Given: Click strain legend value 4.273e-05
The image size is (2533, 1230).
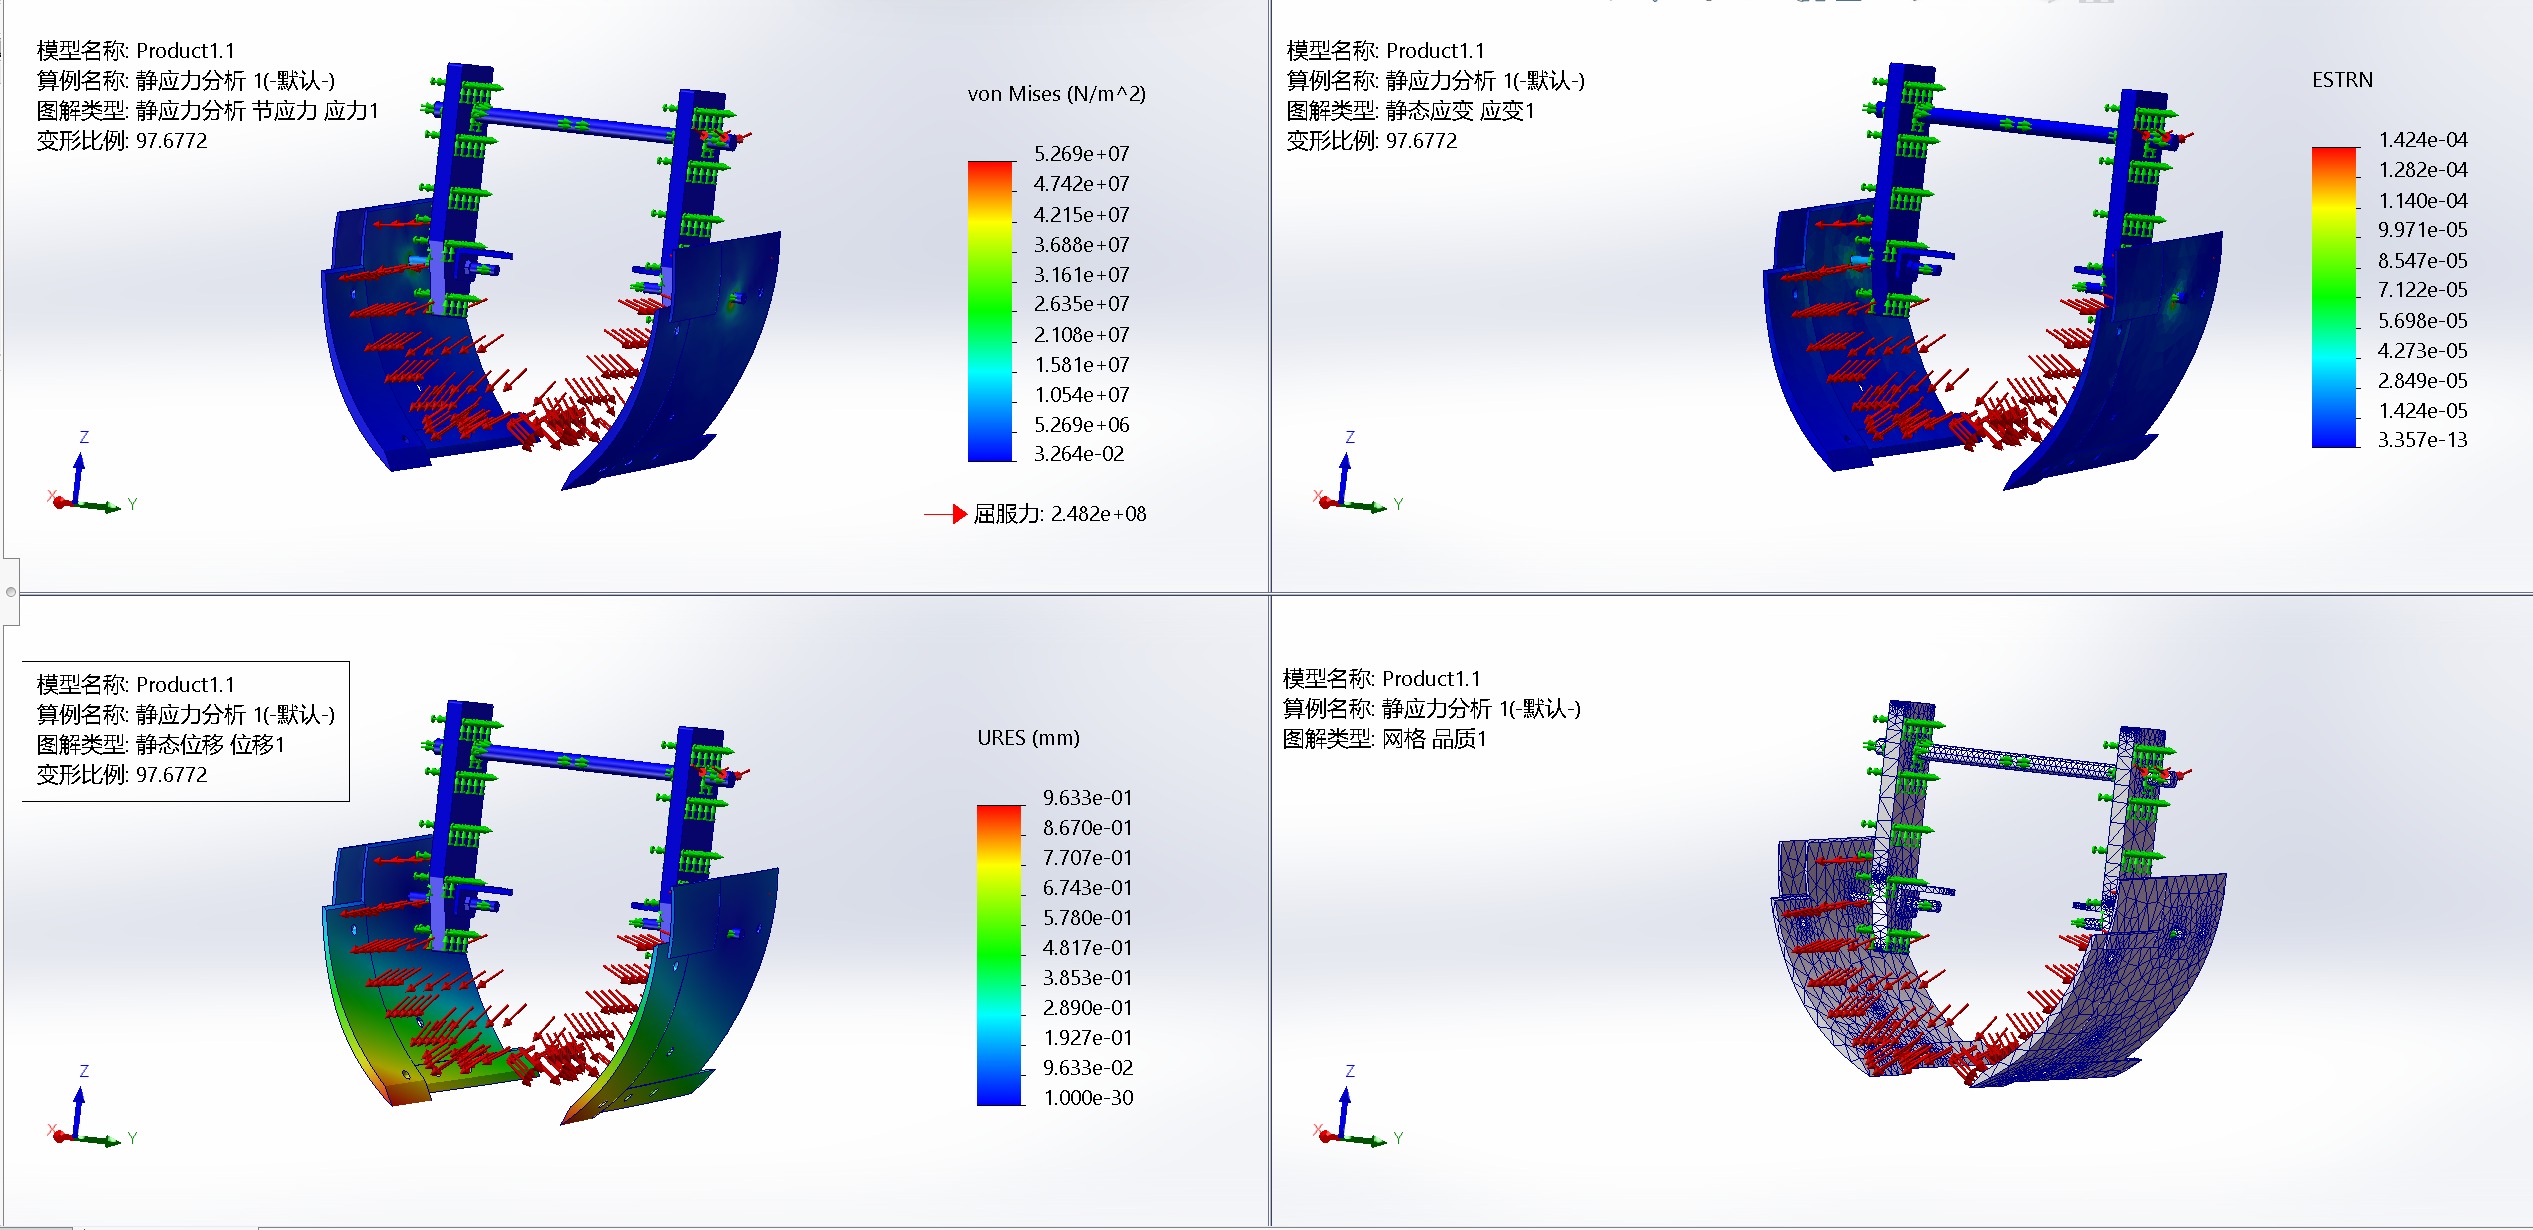Looking at the screenshot, I should tap(2422, 351).
